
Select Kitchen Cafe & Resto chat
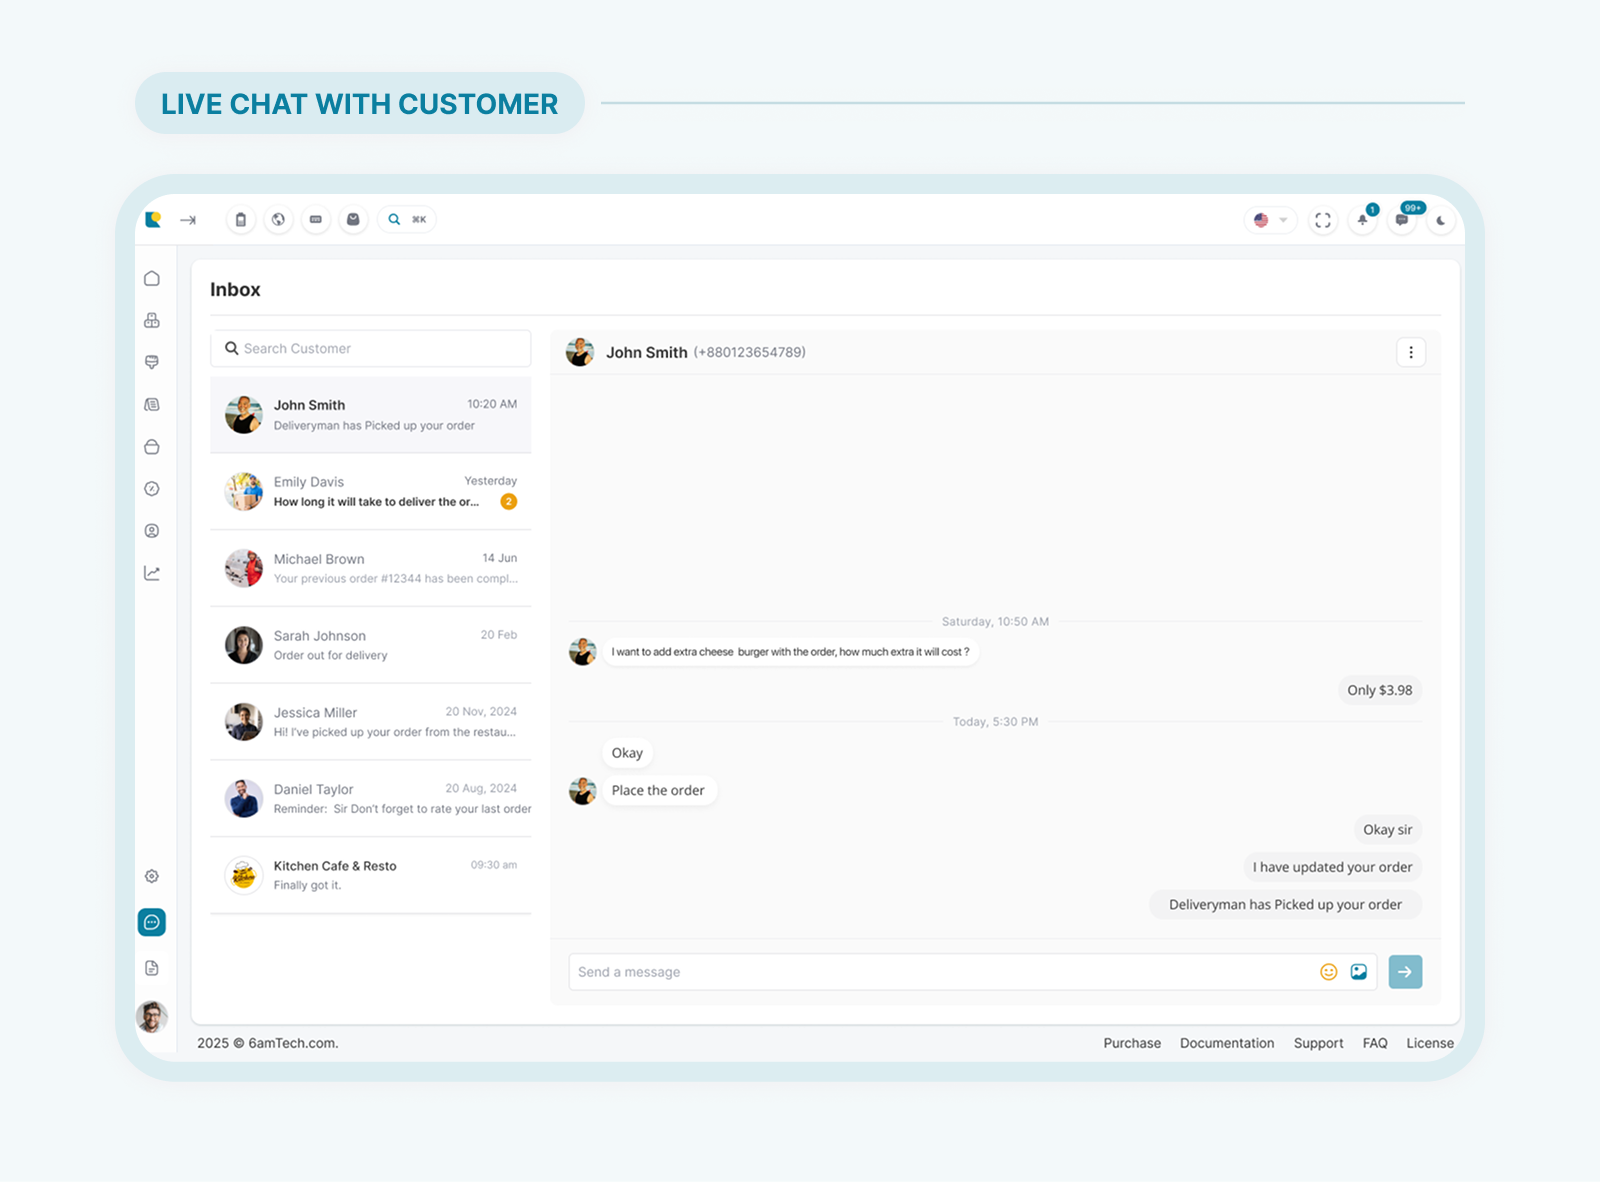371,875
